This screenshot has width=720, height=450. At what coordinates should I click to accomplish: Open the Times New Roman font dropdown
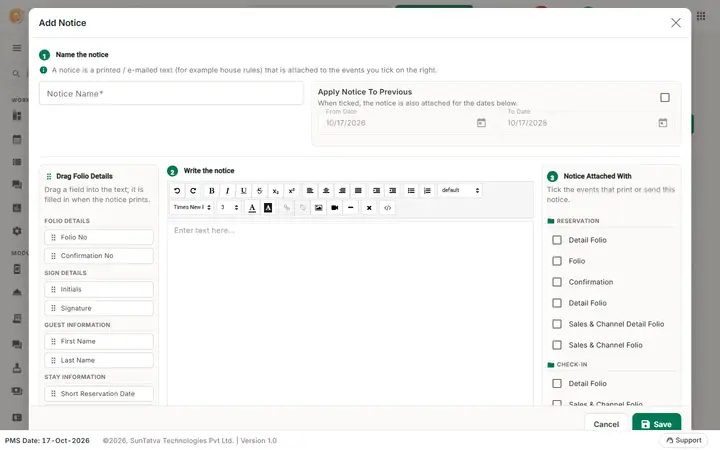pos(191,208)
